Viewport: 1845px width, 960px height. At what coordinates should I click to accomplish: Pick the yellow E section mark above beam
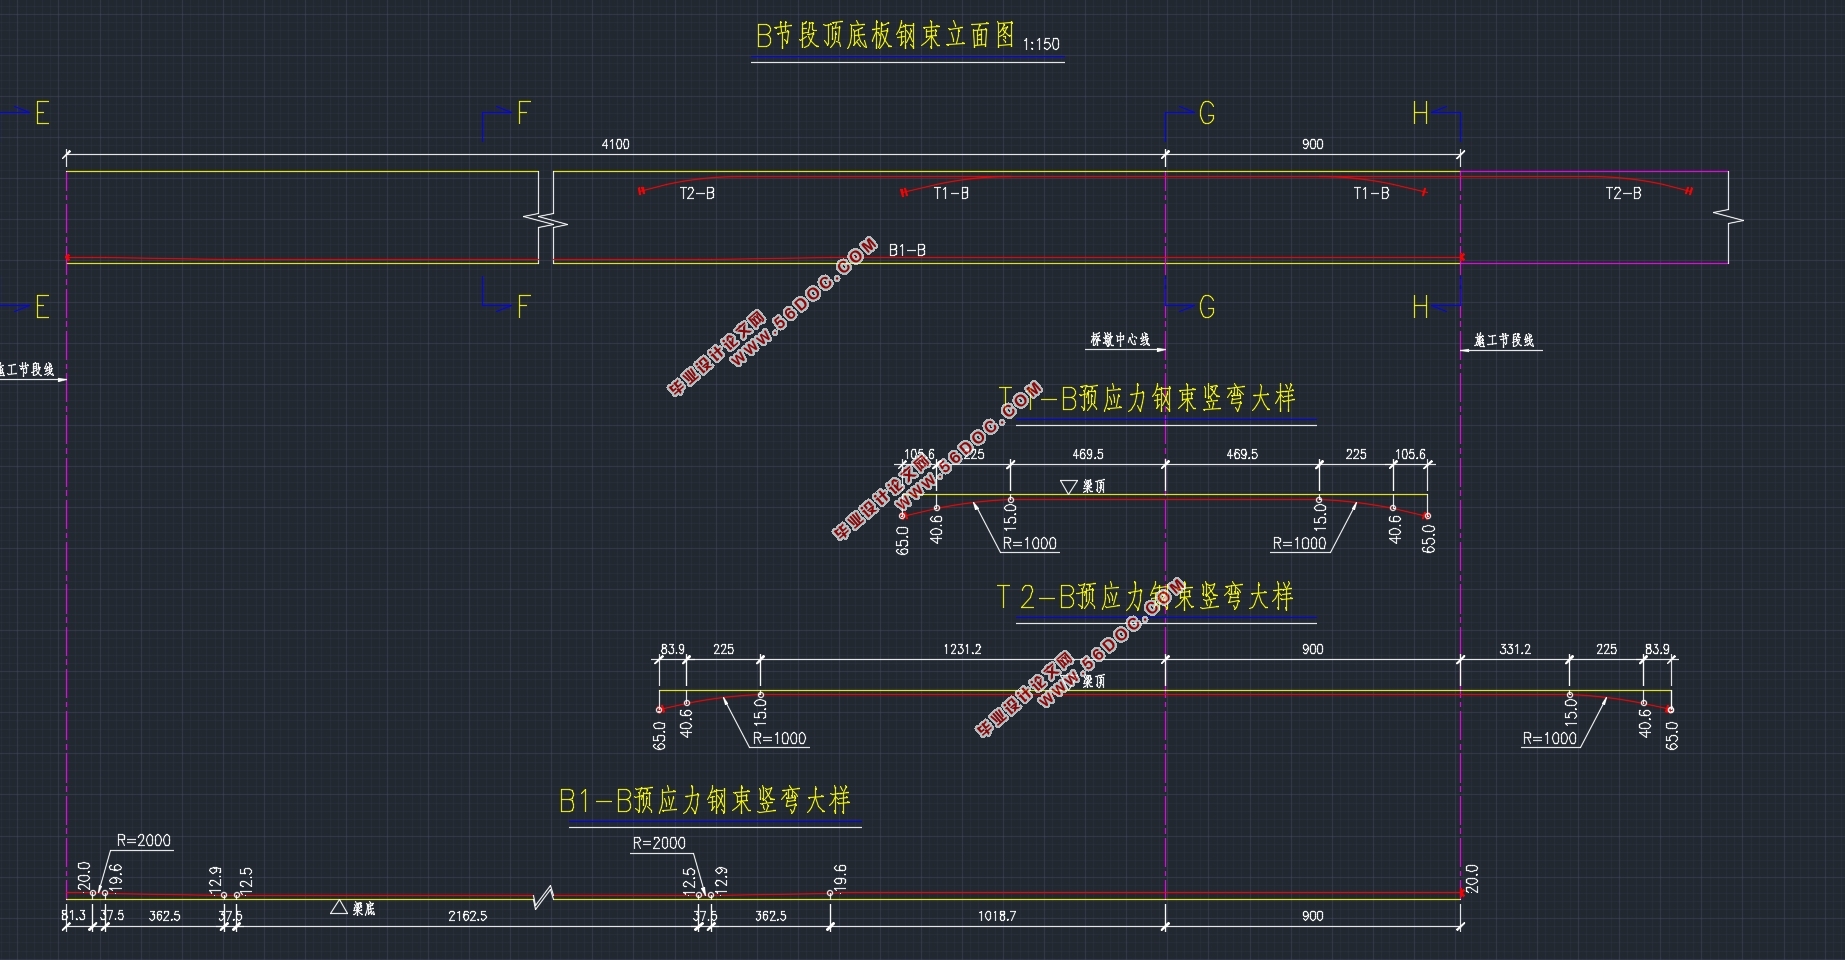[x=42, y=114]
